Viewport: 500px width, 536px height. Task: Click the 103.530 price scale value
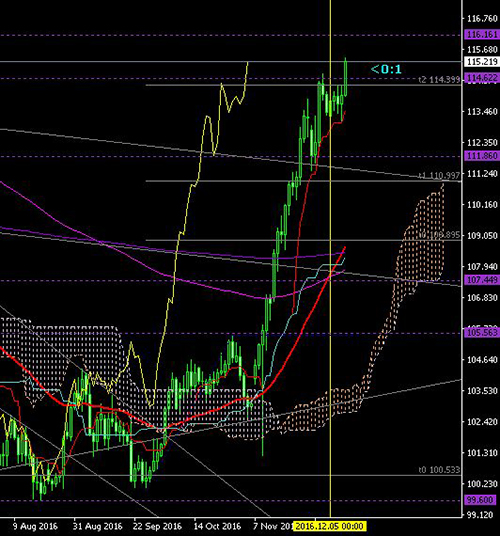[x=482, y=391]
